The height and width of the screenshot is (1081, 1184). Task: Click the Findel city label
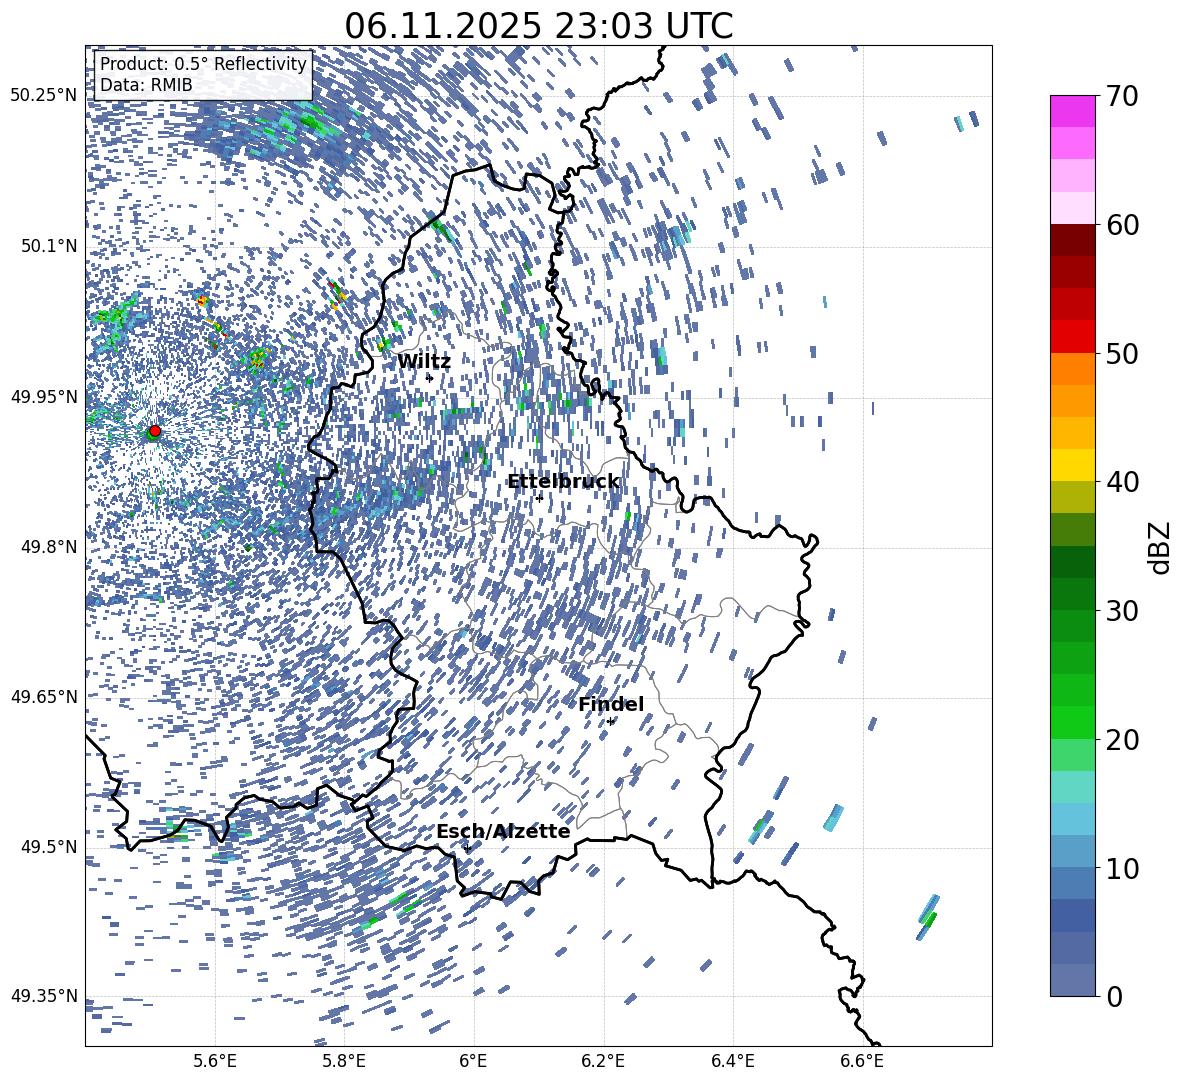(x=611, y=704)
